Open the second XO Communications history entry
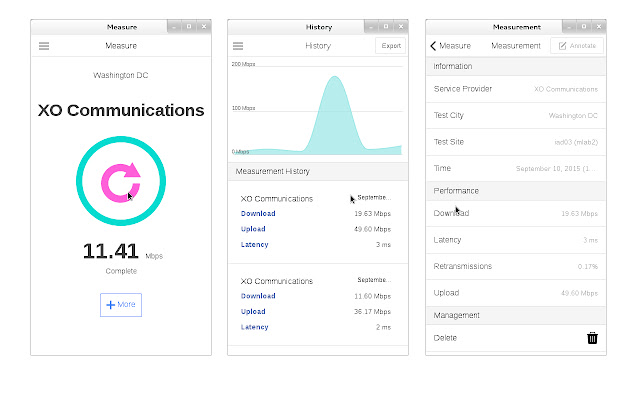The image size is (640, 400). pyautogui.click(x=318, y=304)
